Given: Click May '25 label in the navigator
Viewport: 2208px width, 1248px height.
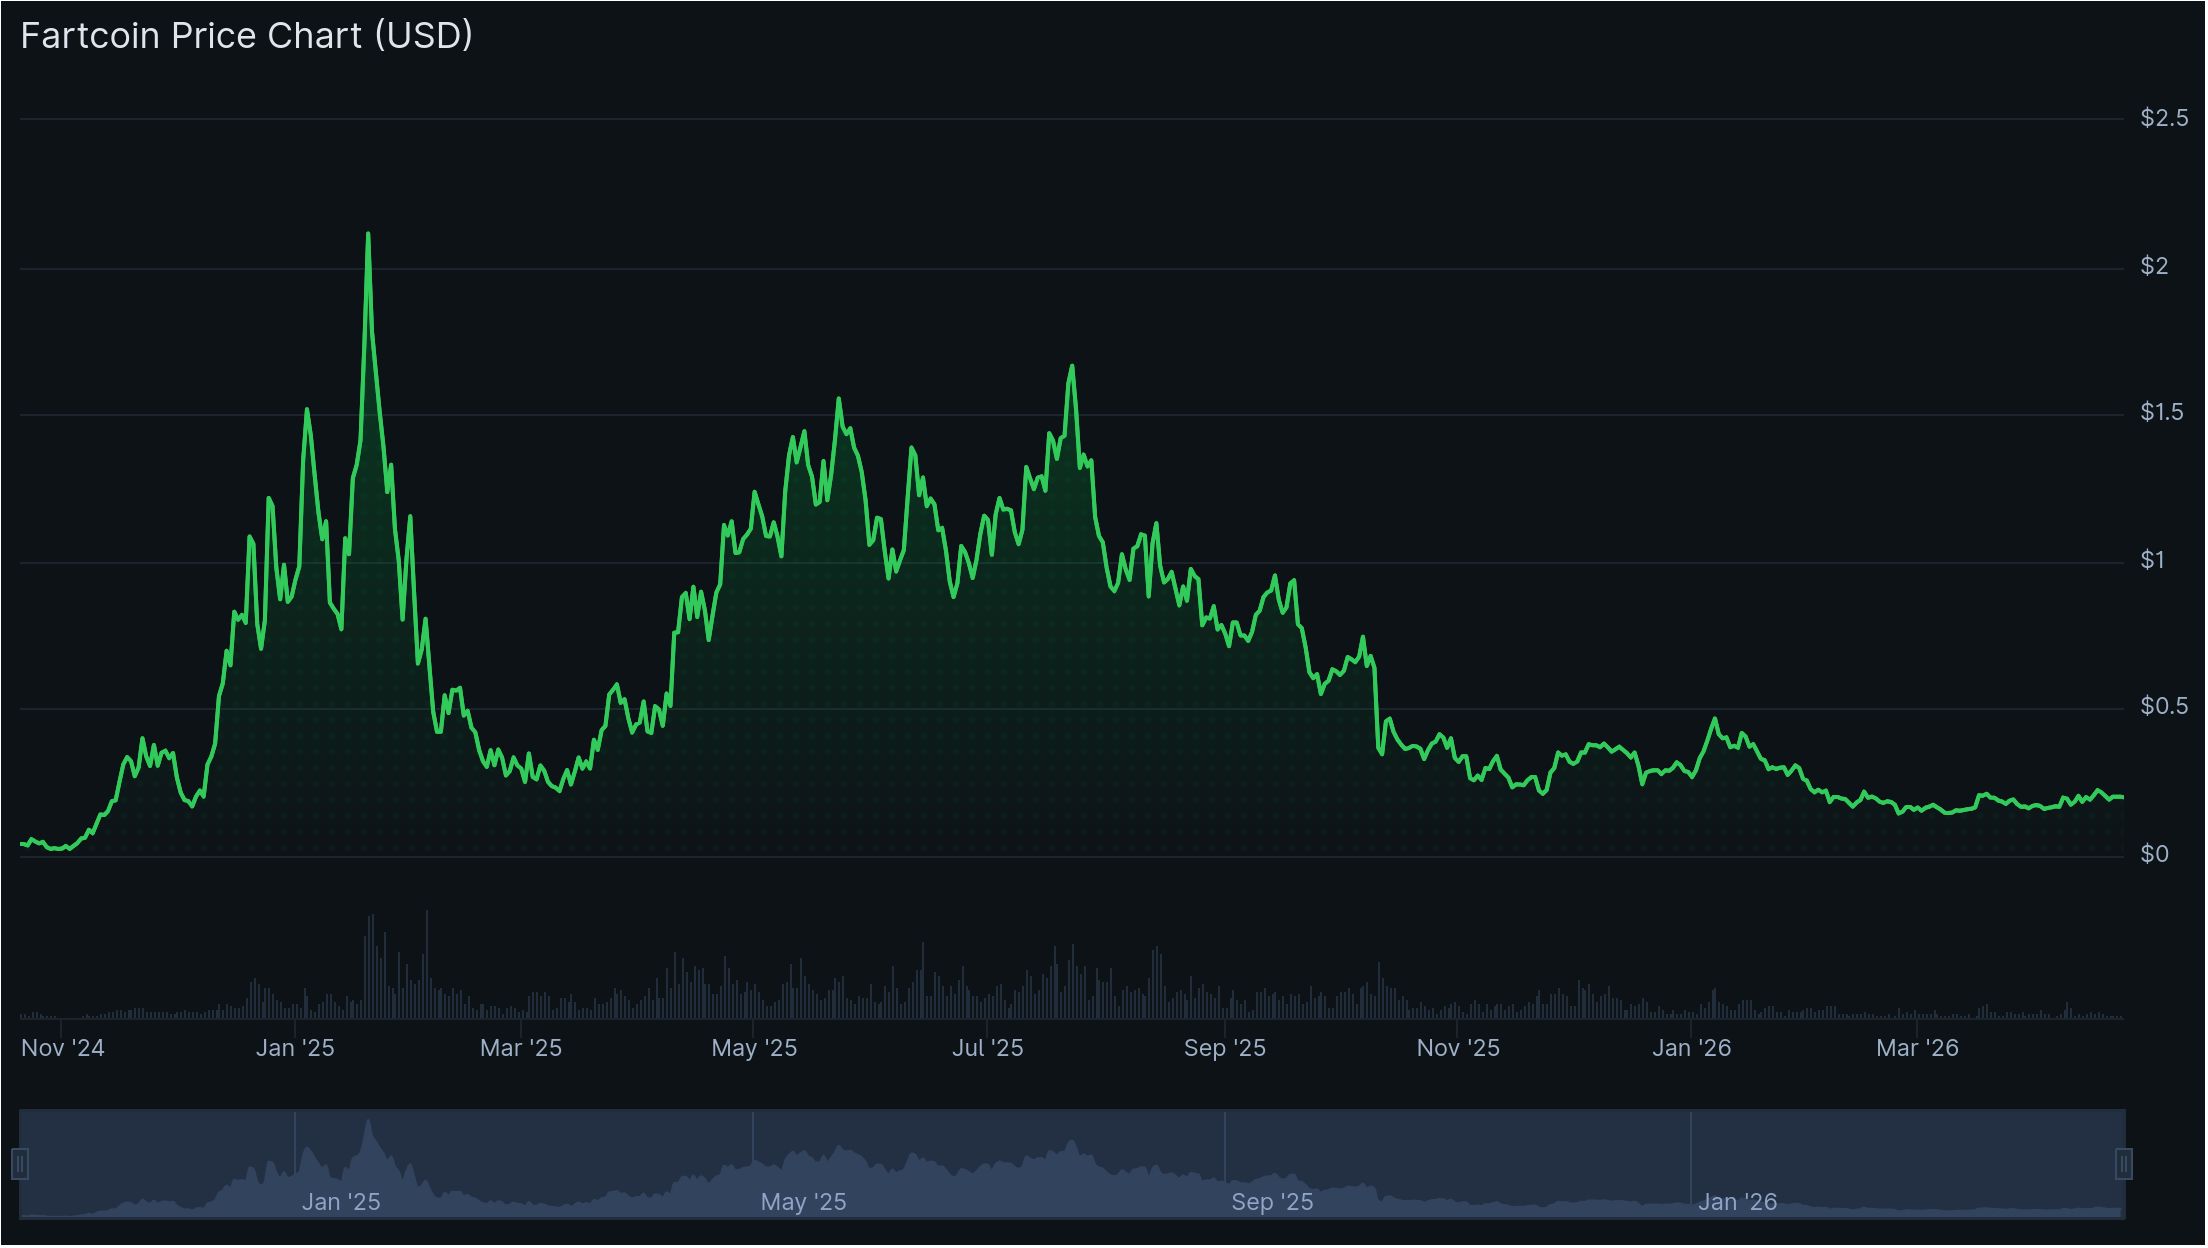Looking at the screenshot, I should pos(803,1202).
